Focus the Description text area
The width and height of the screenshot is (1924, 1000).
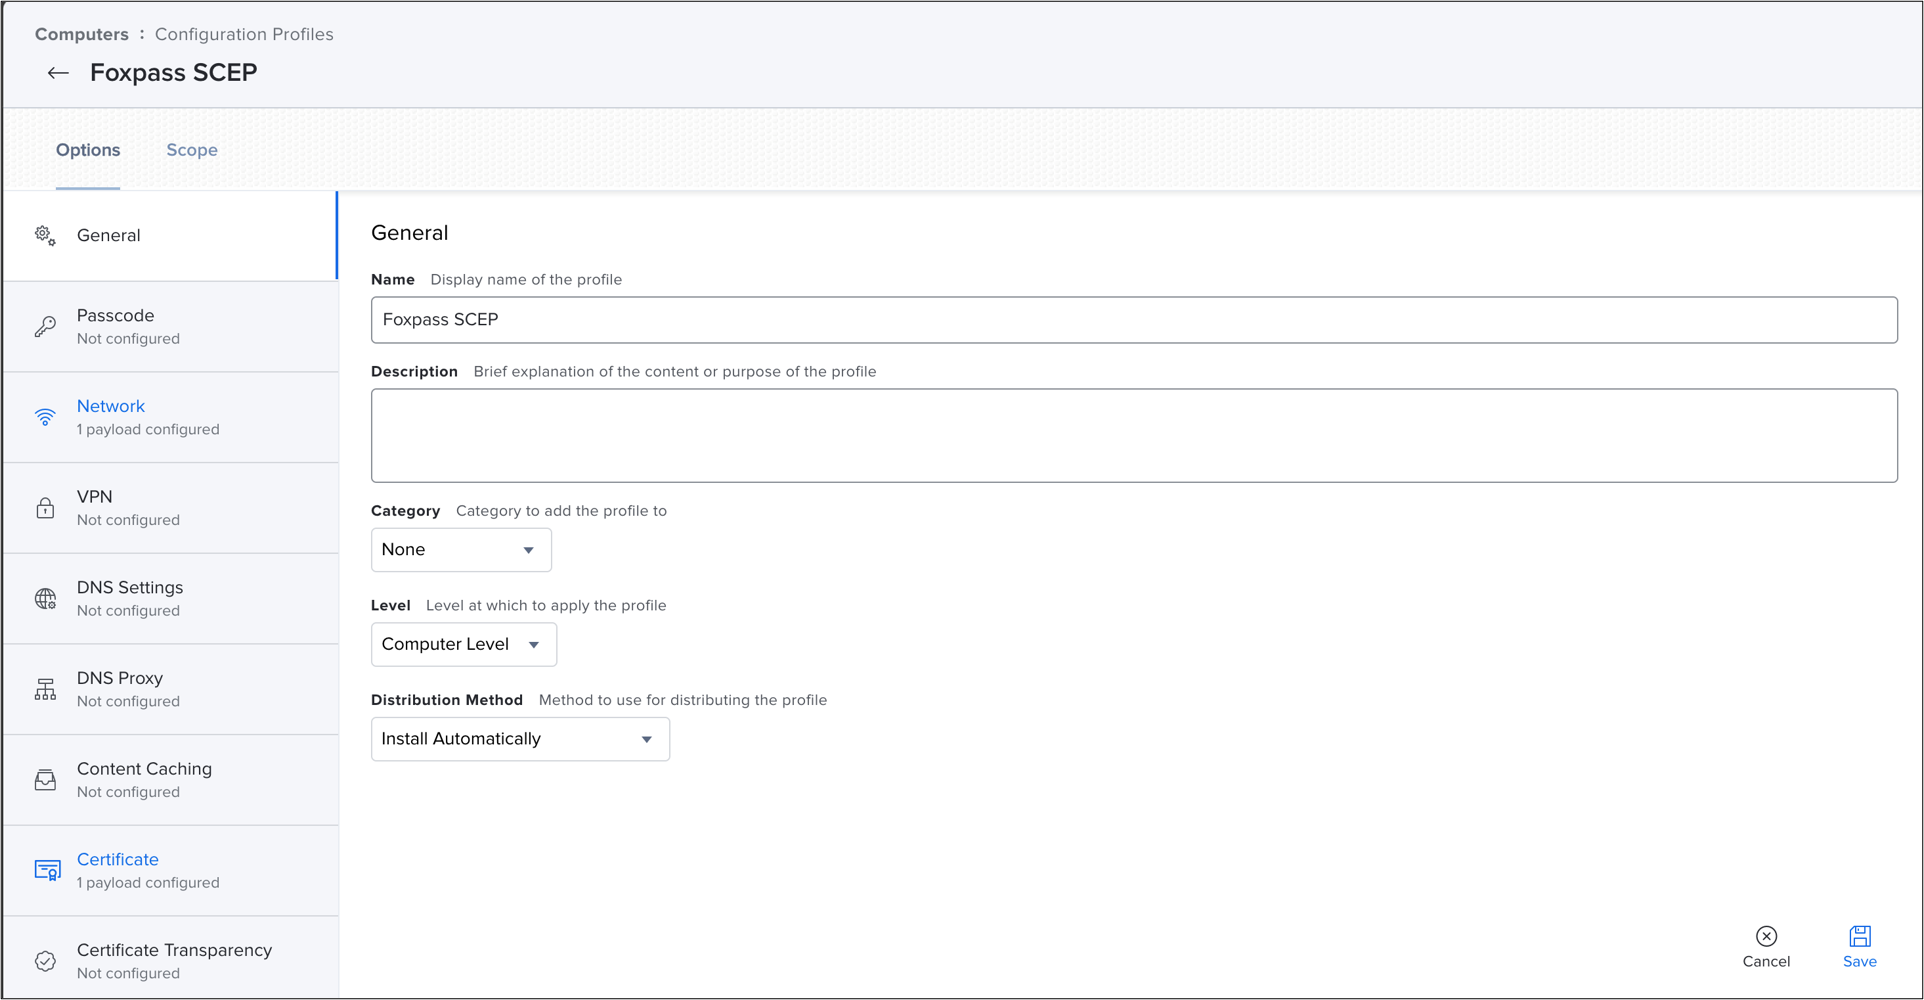click(1133, 435)
